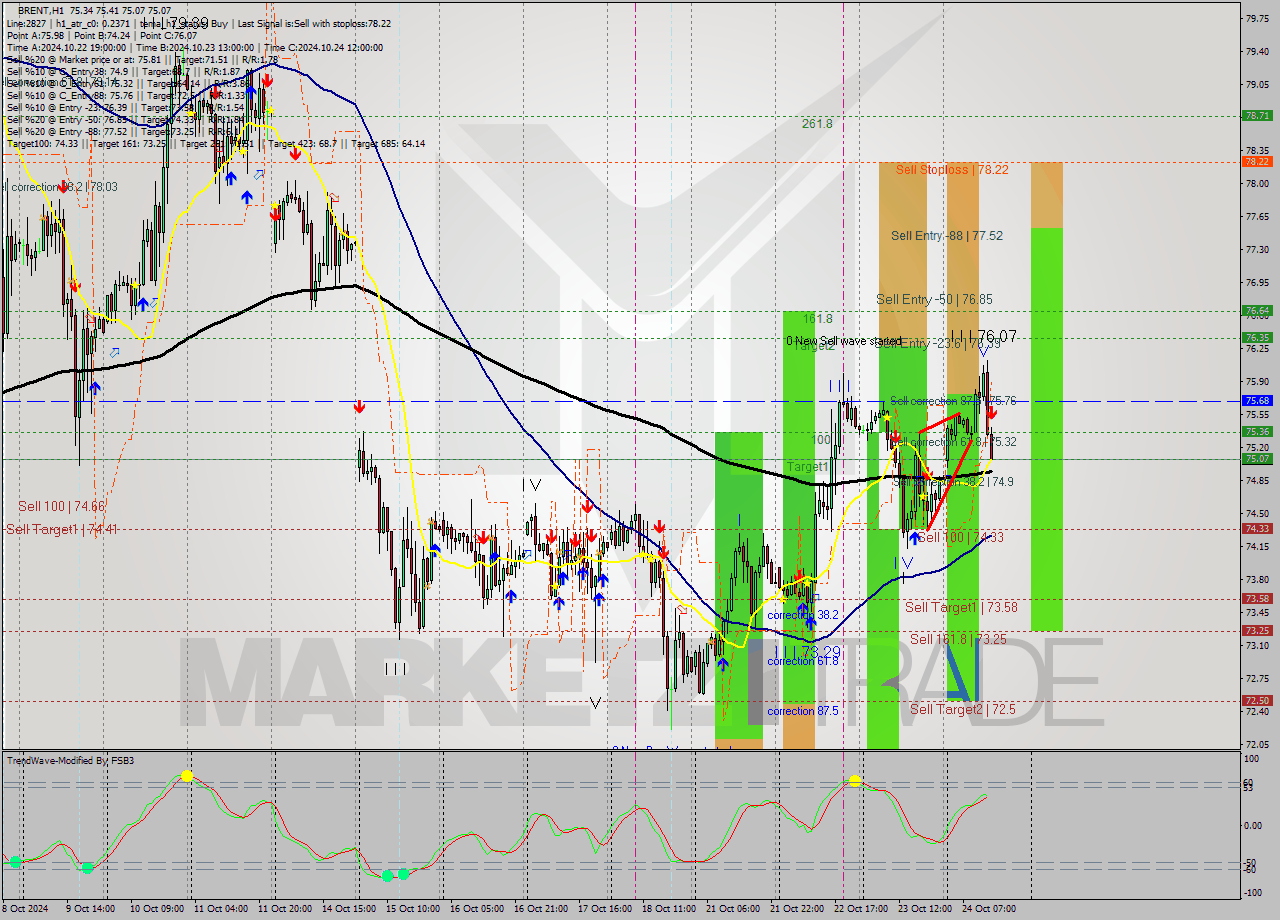The width and height of the screenshot is (1280, 920).
Task: Click the '16 Oct 21:00' time label
Action: pyautogui.click(x=541, y=909)
